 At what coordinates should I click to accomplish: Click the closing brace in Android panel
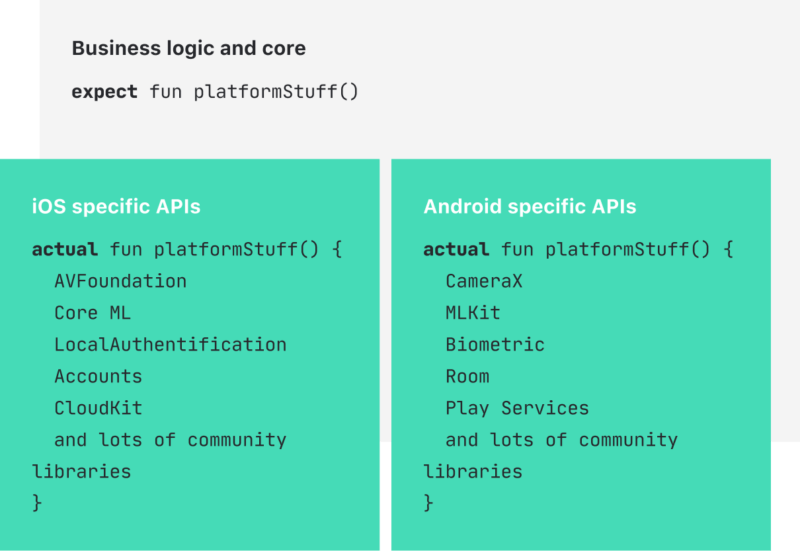coord(428,503)
